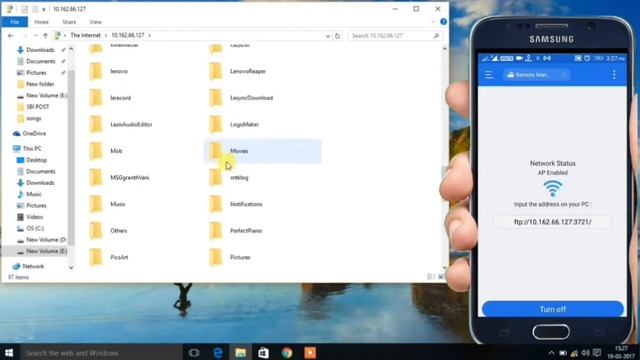Click the Back navigation arrow
640x360 pixels.
[11, 36]
